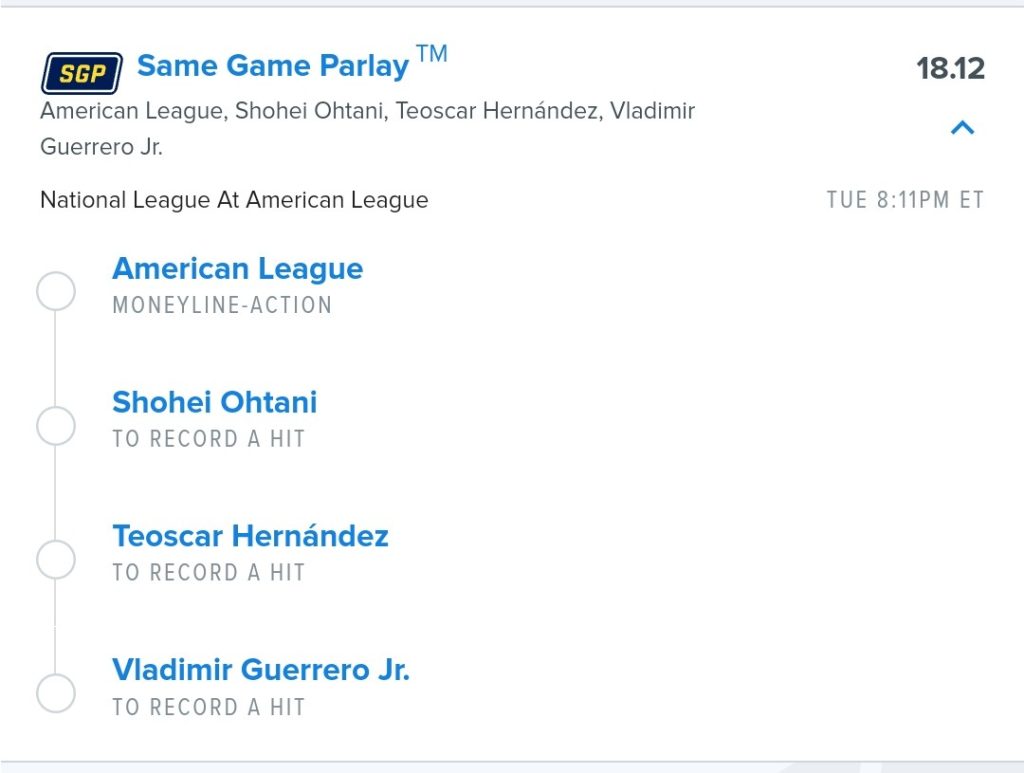The width and height of the screenshot is (1024, 773).
Task: Open Vladimir Guerrero Jr. player link
Action: tap(261, 670)
